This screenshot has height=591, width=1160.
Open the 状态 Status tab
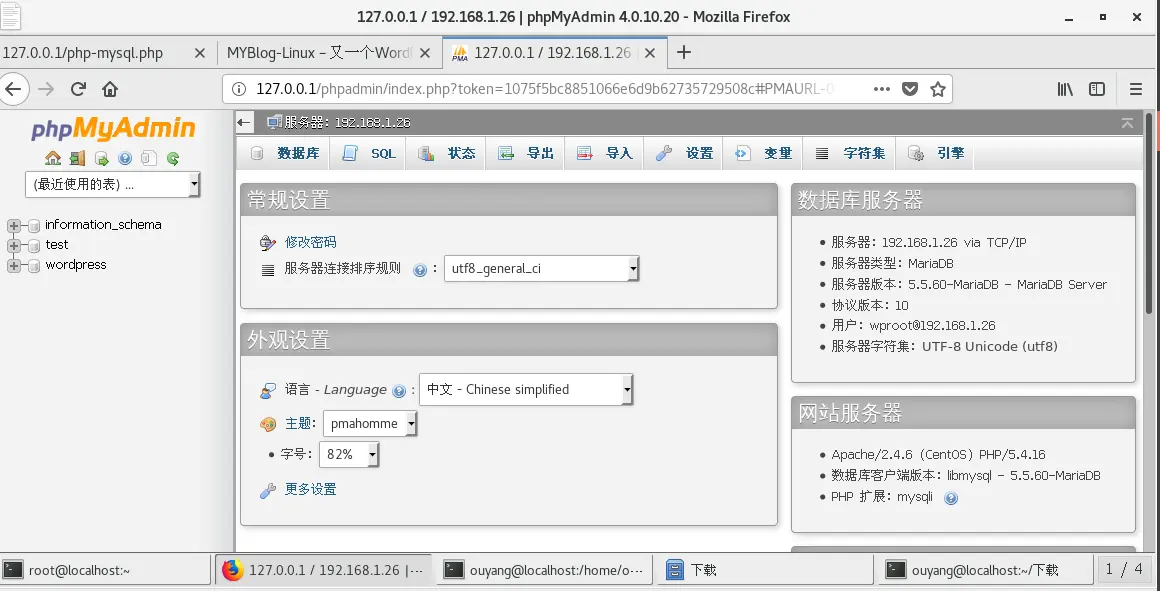tap(447, 153)
